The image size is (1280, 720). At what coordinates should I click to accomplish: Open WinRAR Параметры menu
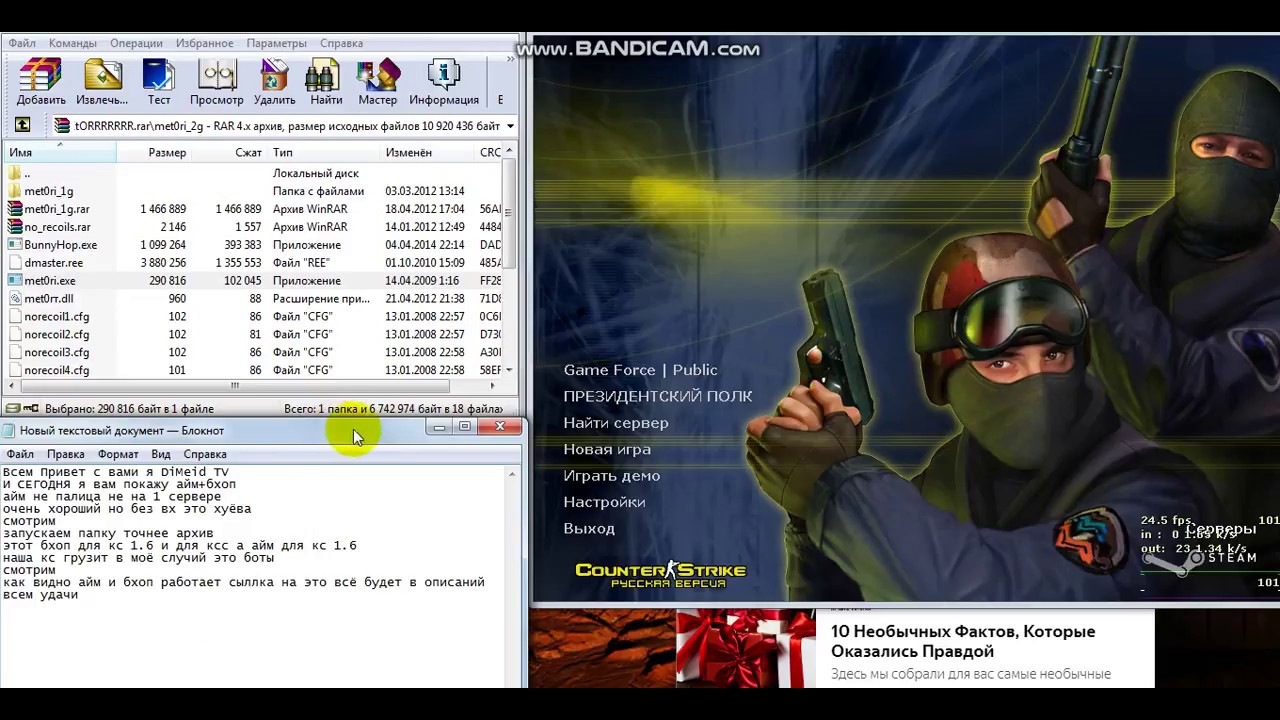tap(276, 43)
